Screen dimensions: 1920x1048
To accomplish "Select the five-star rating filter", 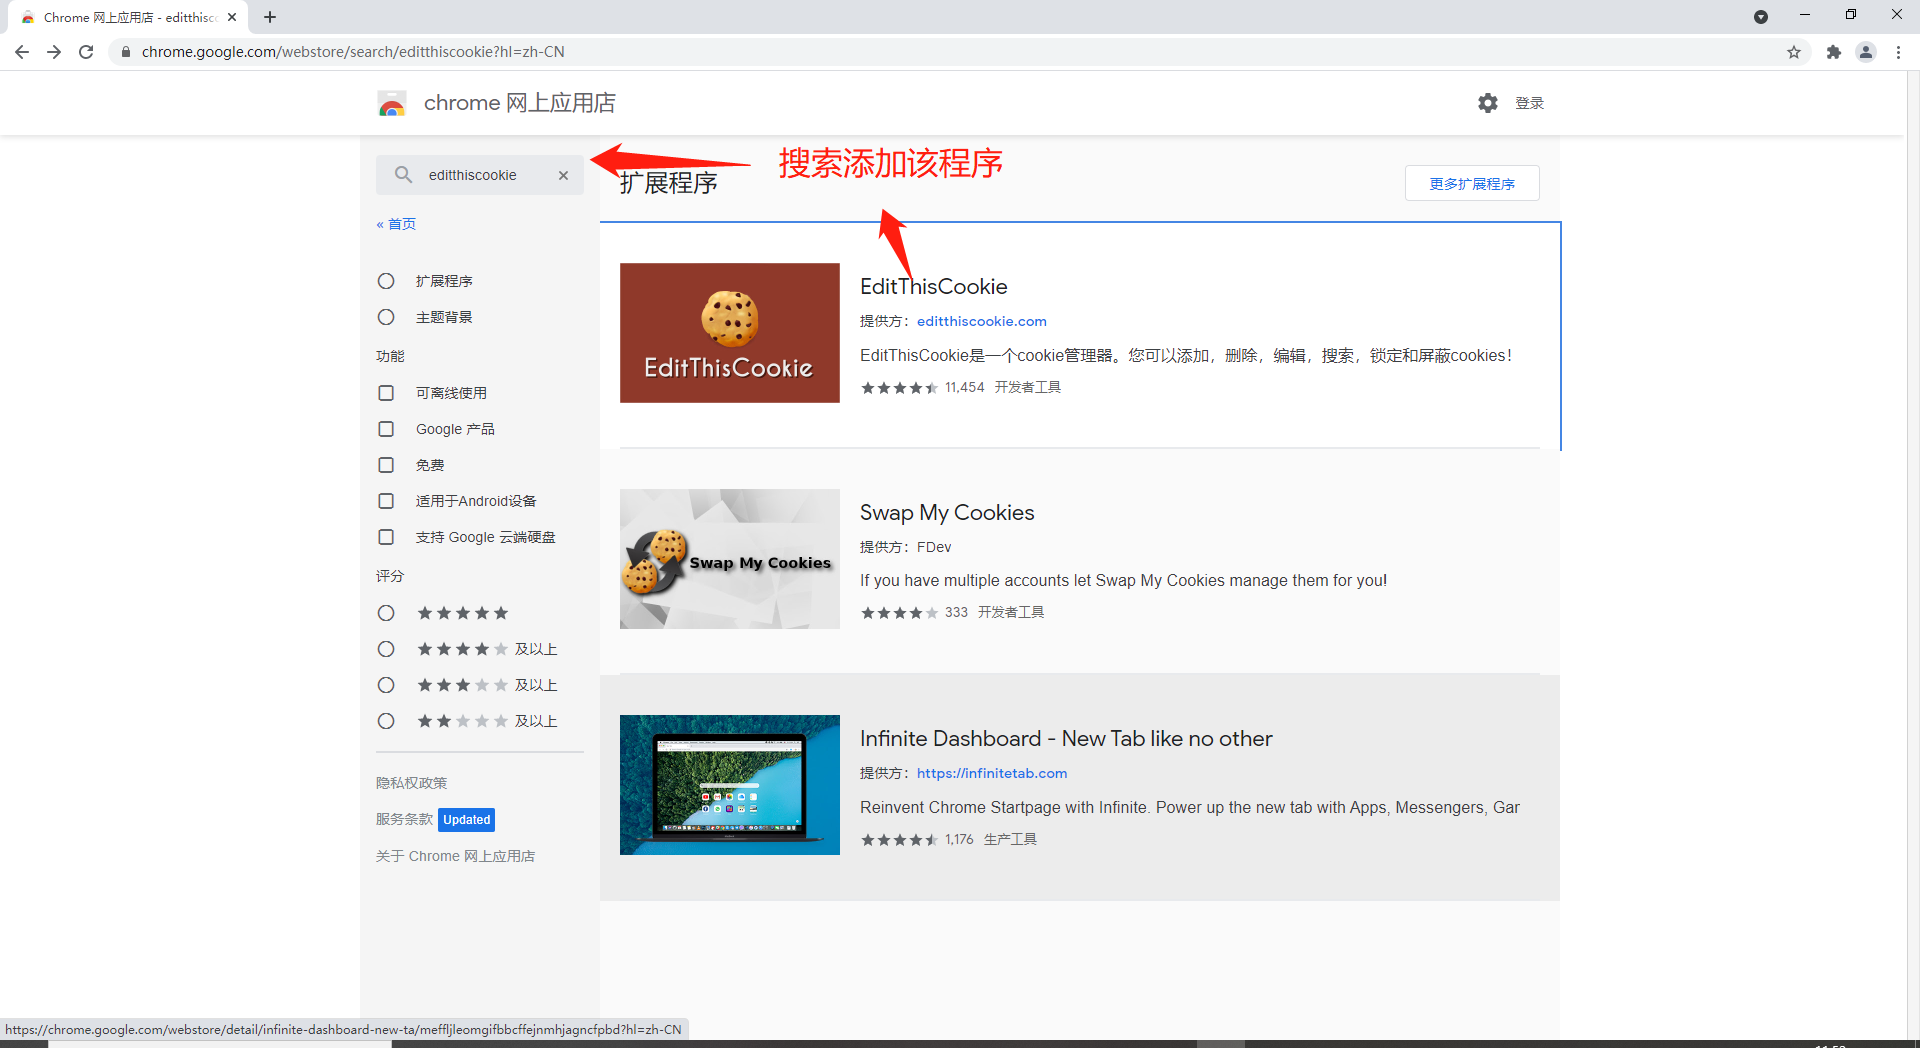I will pyautogui.click(x=386, y=613).
